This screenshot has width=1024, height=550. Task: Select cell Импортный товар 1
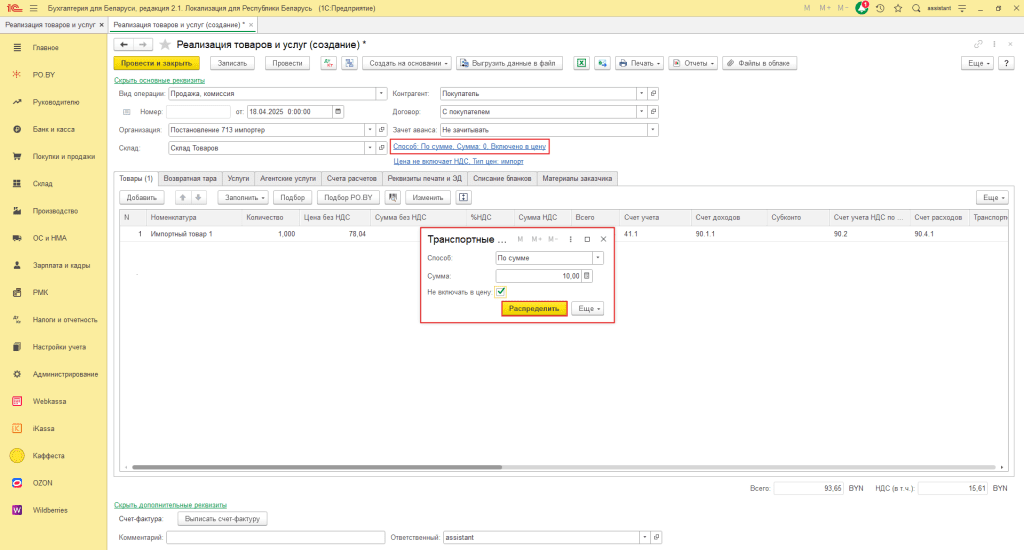(x=192, y=234)
